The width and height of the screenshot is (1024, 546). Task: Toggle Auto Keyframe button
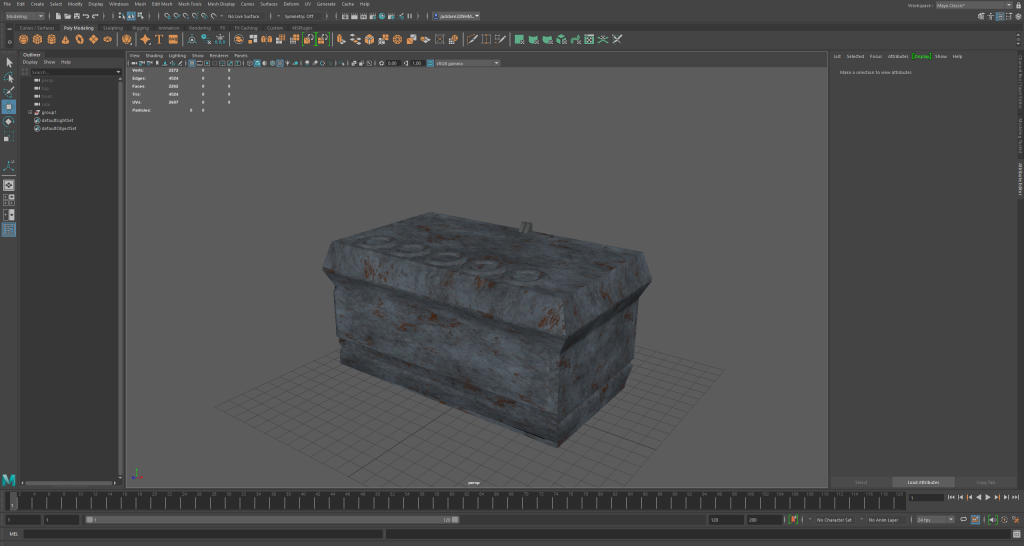[792, 520]
